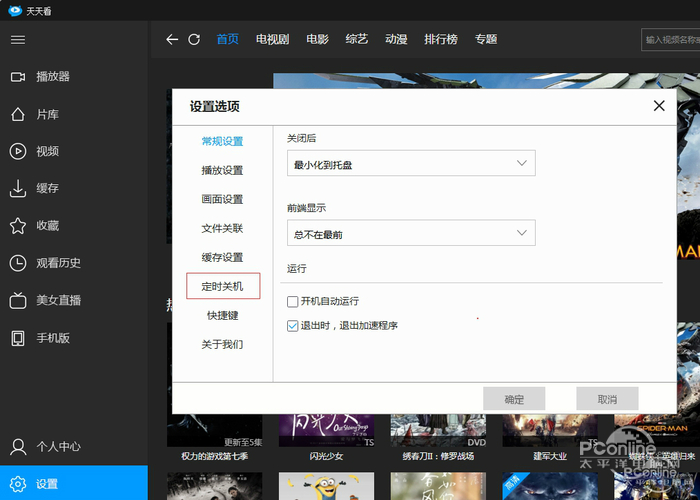Image resolution: width=700 pixels, height=500 pixels.
Task: Switch to the 缓存设置 tab
Action: pos(222,258)
